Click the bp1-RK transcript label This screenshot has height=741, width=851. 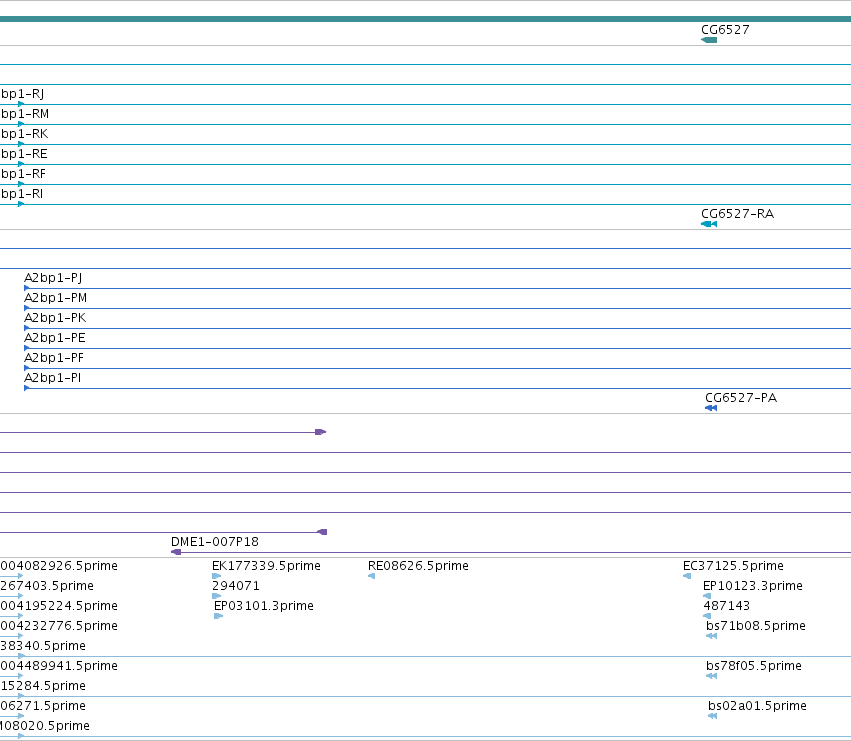point(24,134)
